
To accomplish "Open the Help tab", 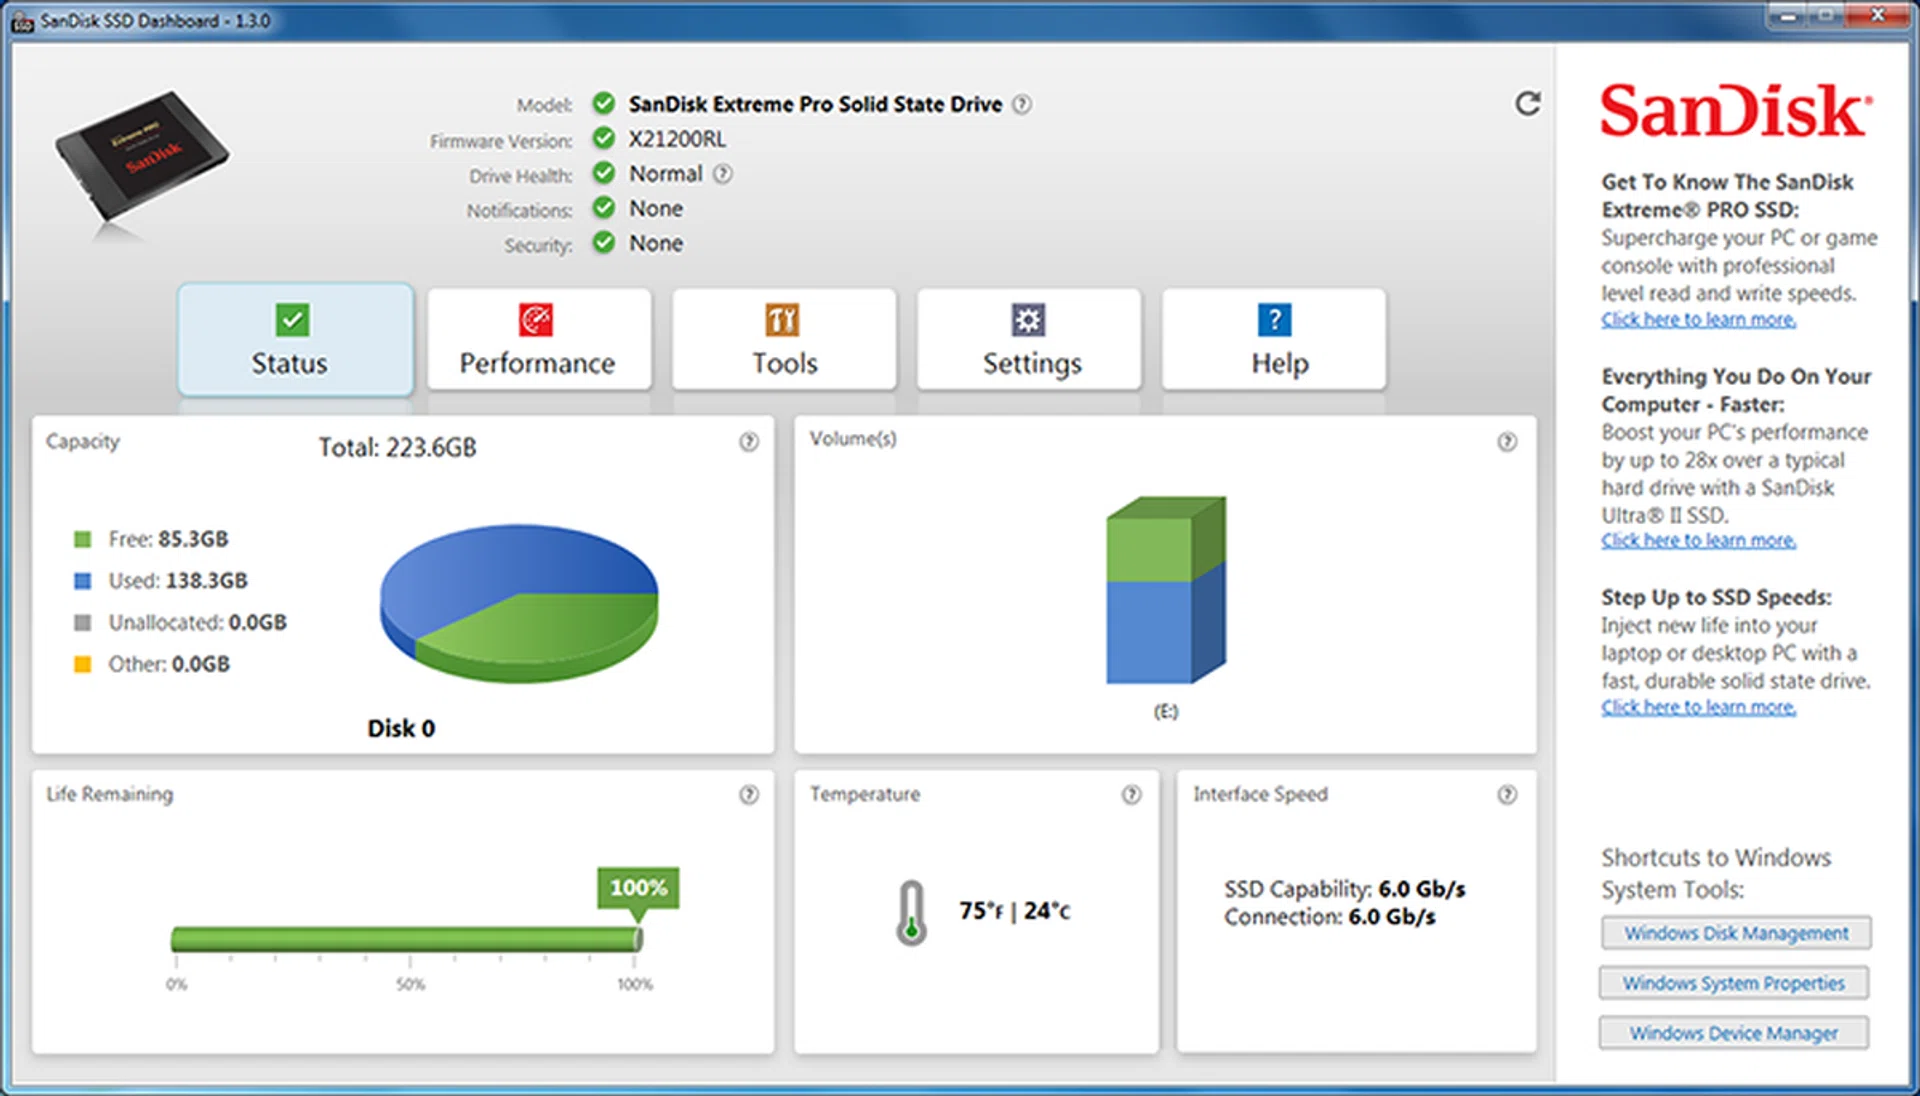I will (1275, 340).
